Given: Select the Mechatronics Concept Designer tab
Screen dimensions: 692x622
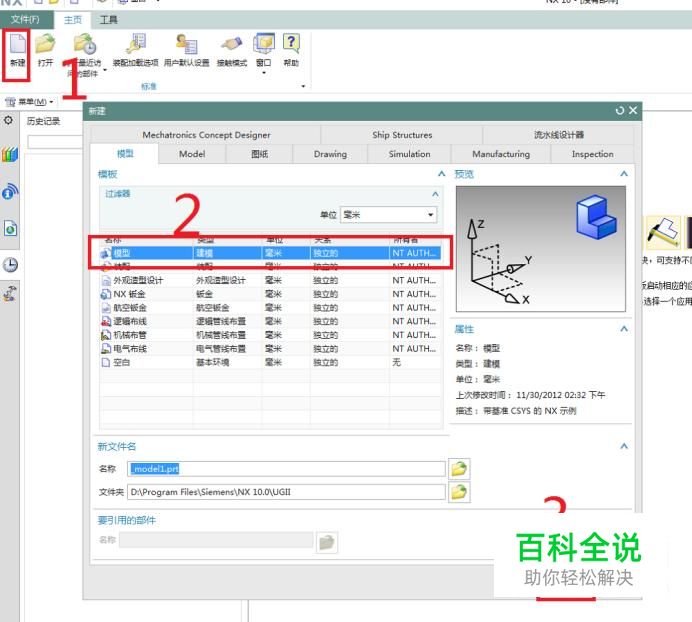Looking at the screenshot, I should pos(206,135).
